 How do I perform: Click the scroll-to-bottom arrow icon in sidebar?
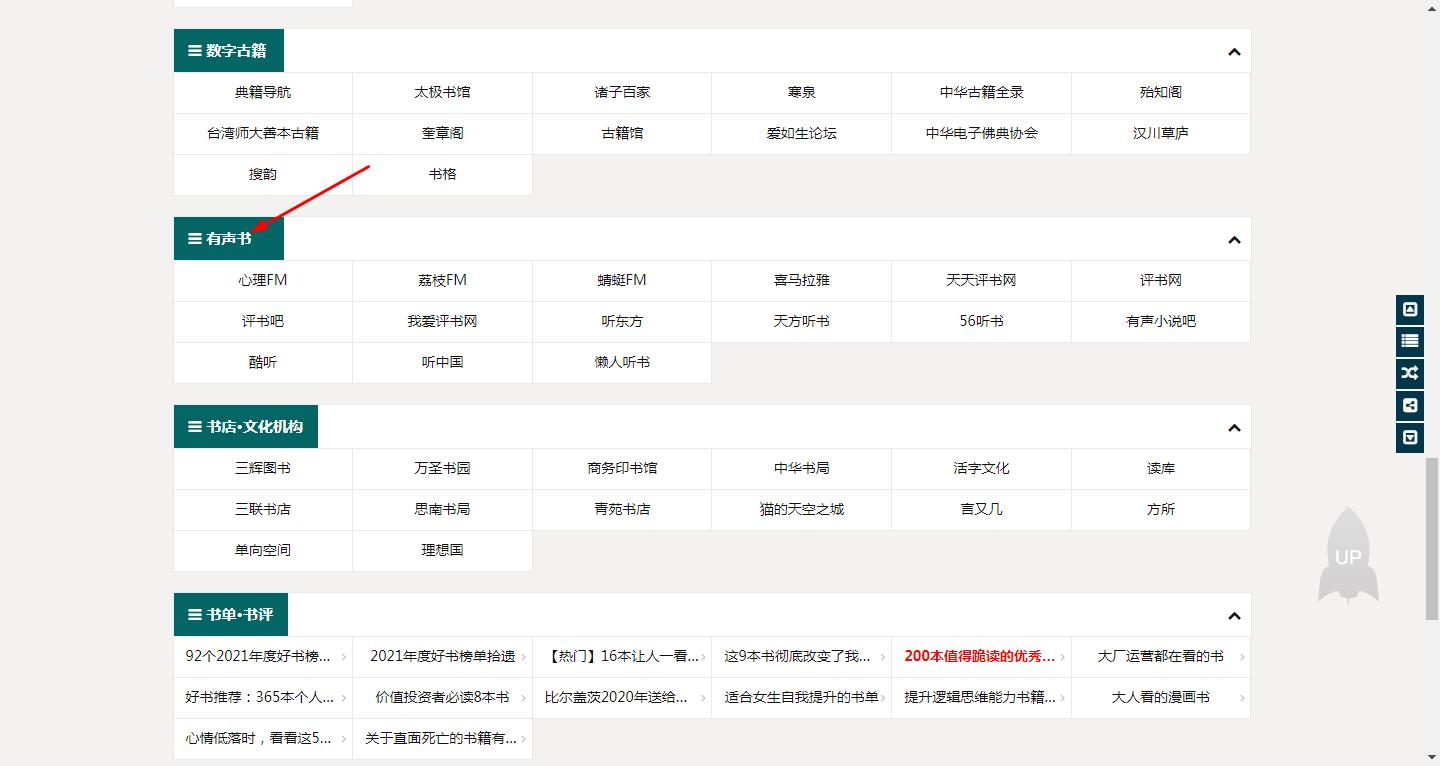point(1409,438)
